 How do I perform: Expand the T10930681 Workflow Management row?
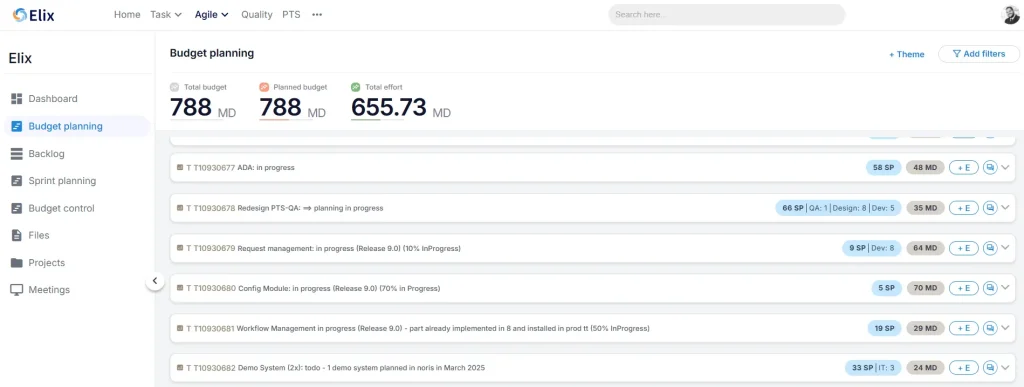[1006, 328]
